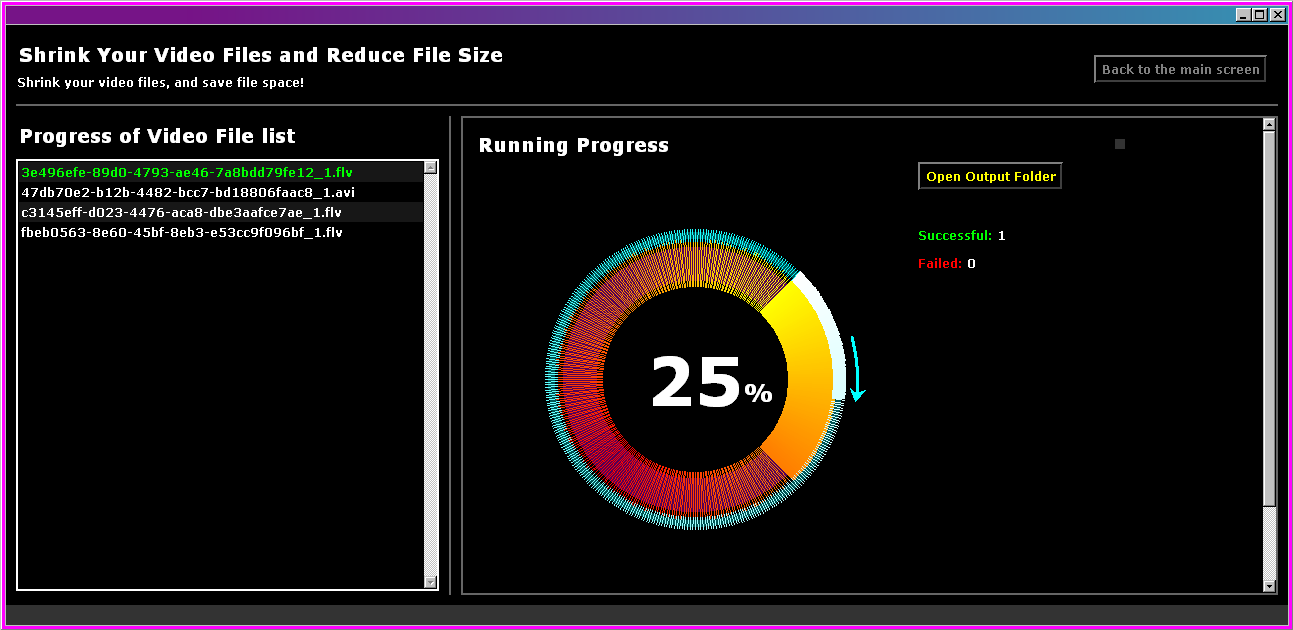Select file c3145eff-d023-4476-aca8-dbe3aafce7ae_1.flv

[x=220, y=212]
